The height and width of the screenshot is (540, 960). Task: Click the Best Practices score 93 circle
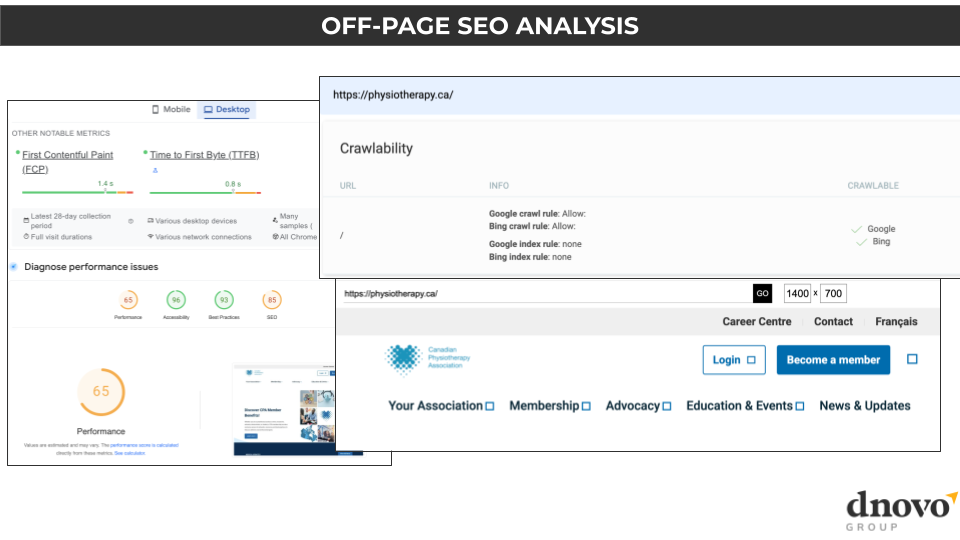click(224, 300)
